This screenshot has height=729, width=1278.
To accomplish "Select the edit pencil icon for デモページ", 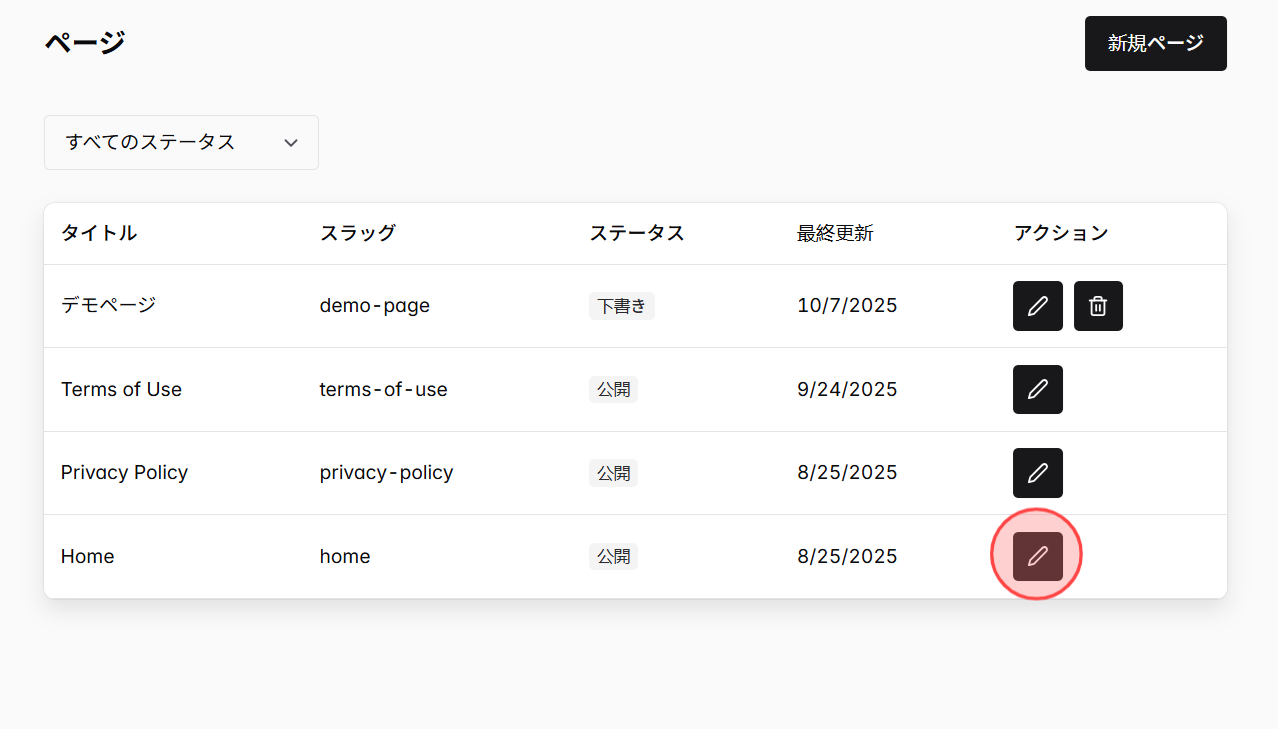I will 1037,306.
